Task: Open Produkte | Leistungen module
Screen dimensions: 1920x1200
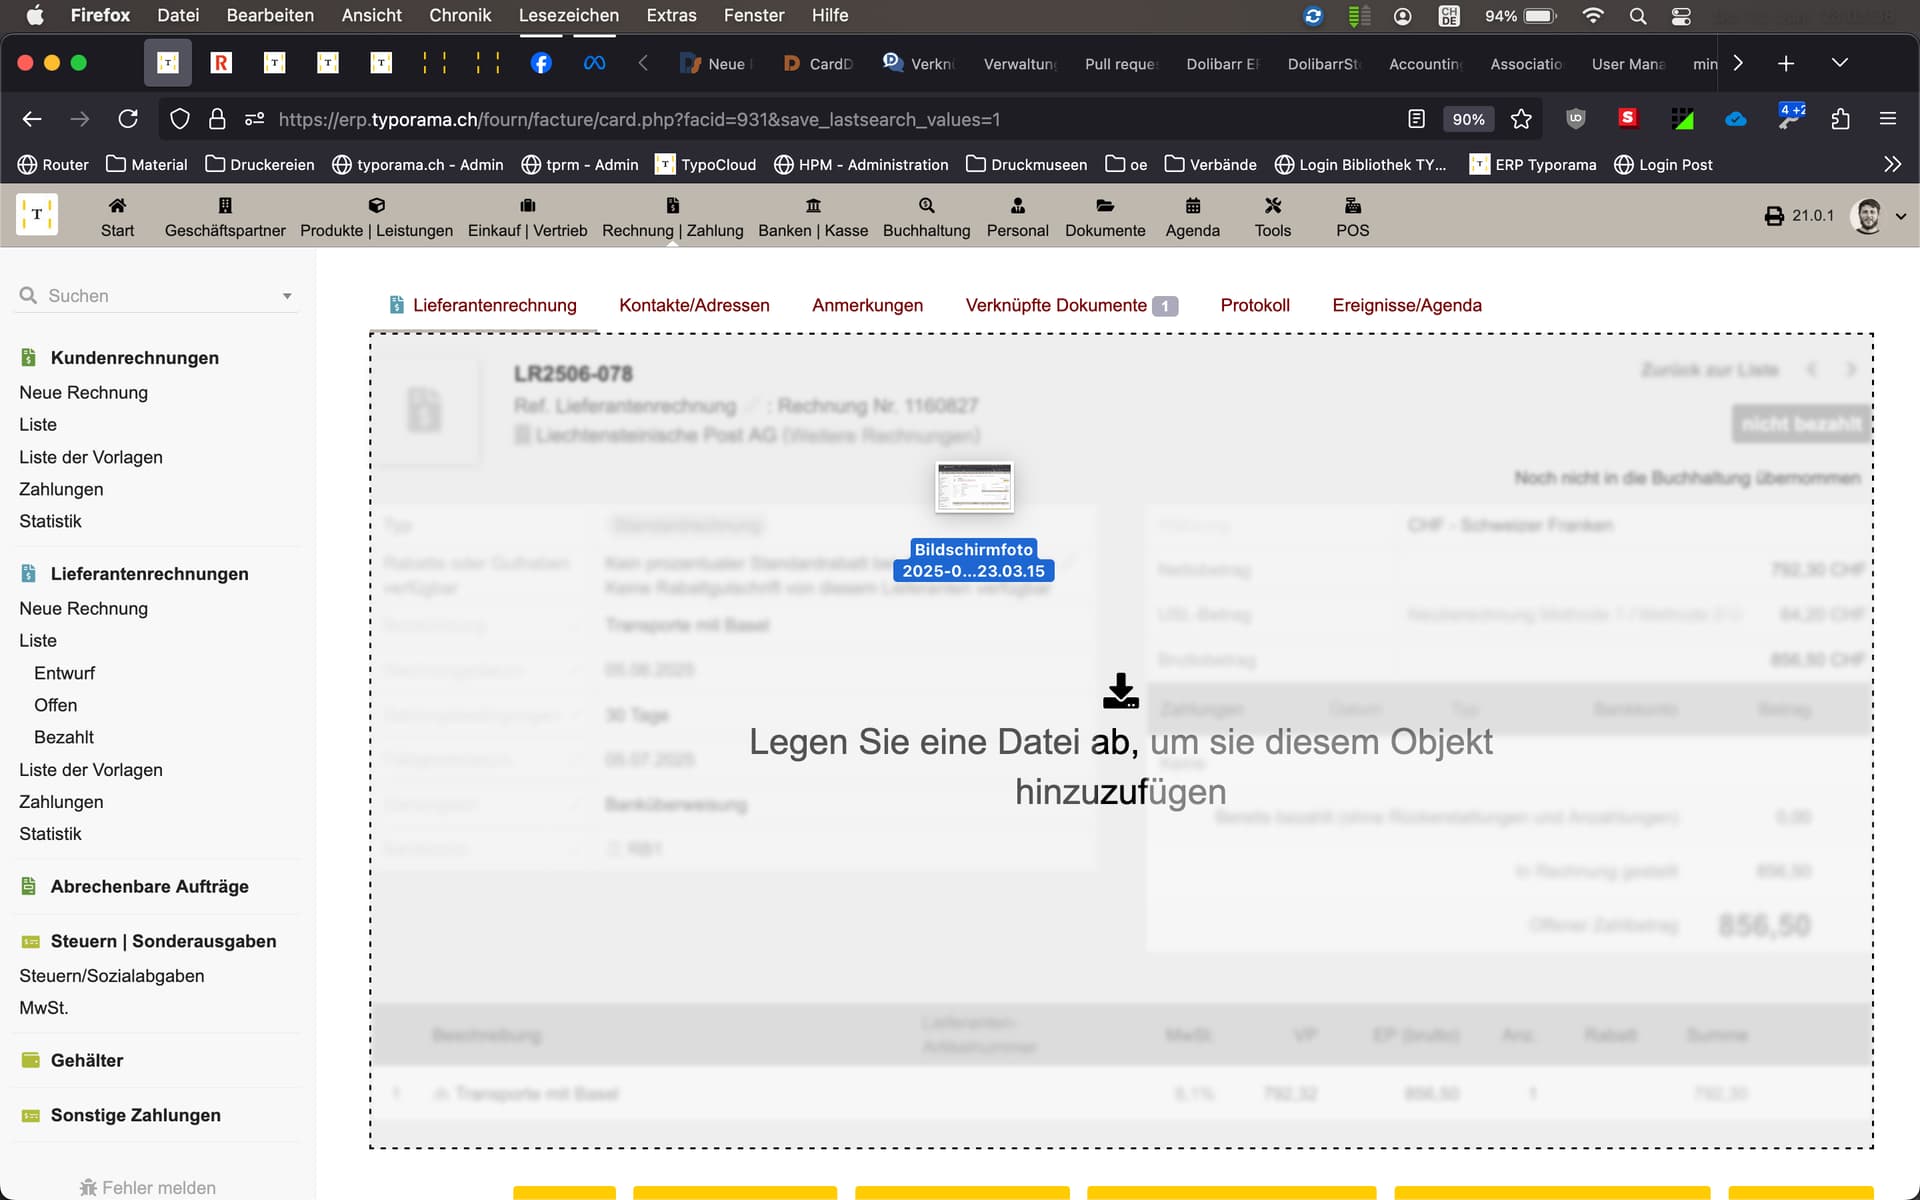Action: [376, 216]
